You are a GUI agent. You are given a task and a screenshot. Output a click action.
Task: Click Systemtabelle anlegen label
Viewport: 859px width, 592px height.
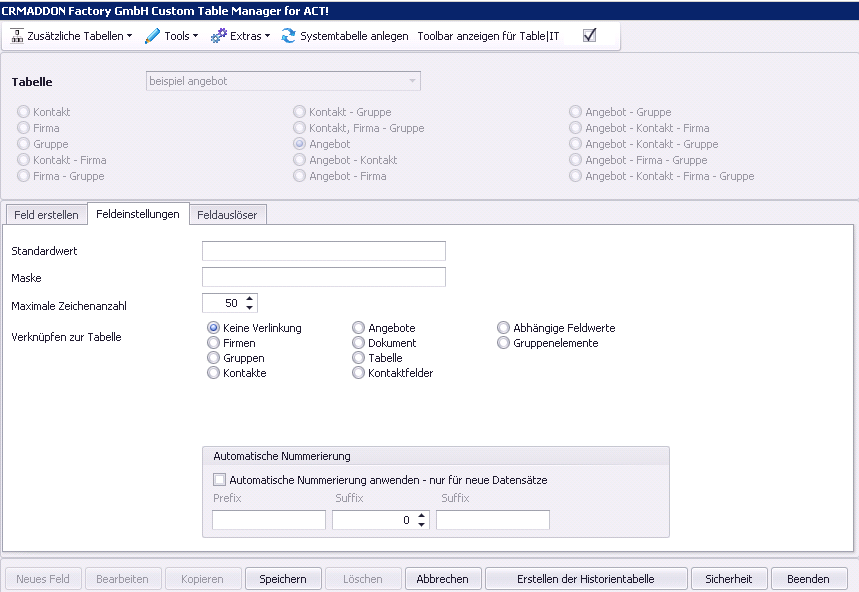[354, 36]
